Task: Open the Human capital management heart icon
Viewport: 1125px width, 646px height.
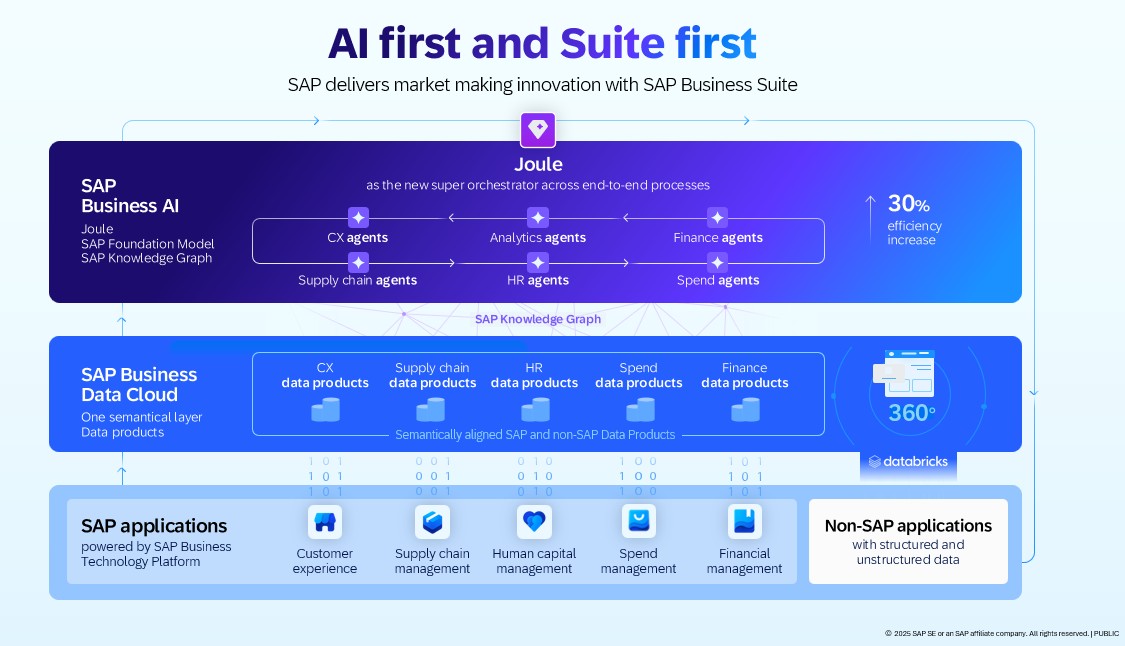Action: tap(534, 522)
